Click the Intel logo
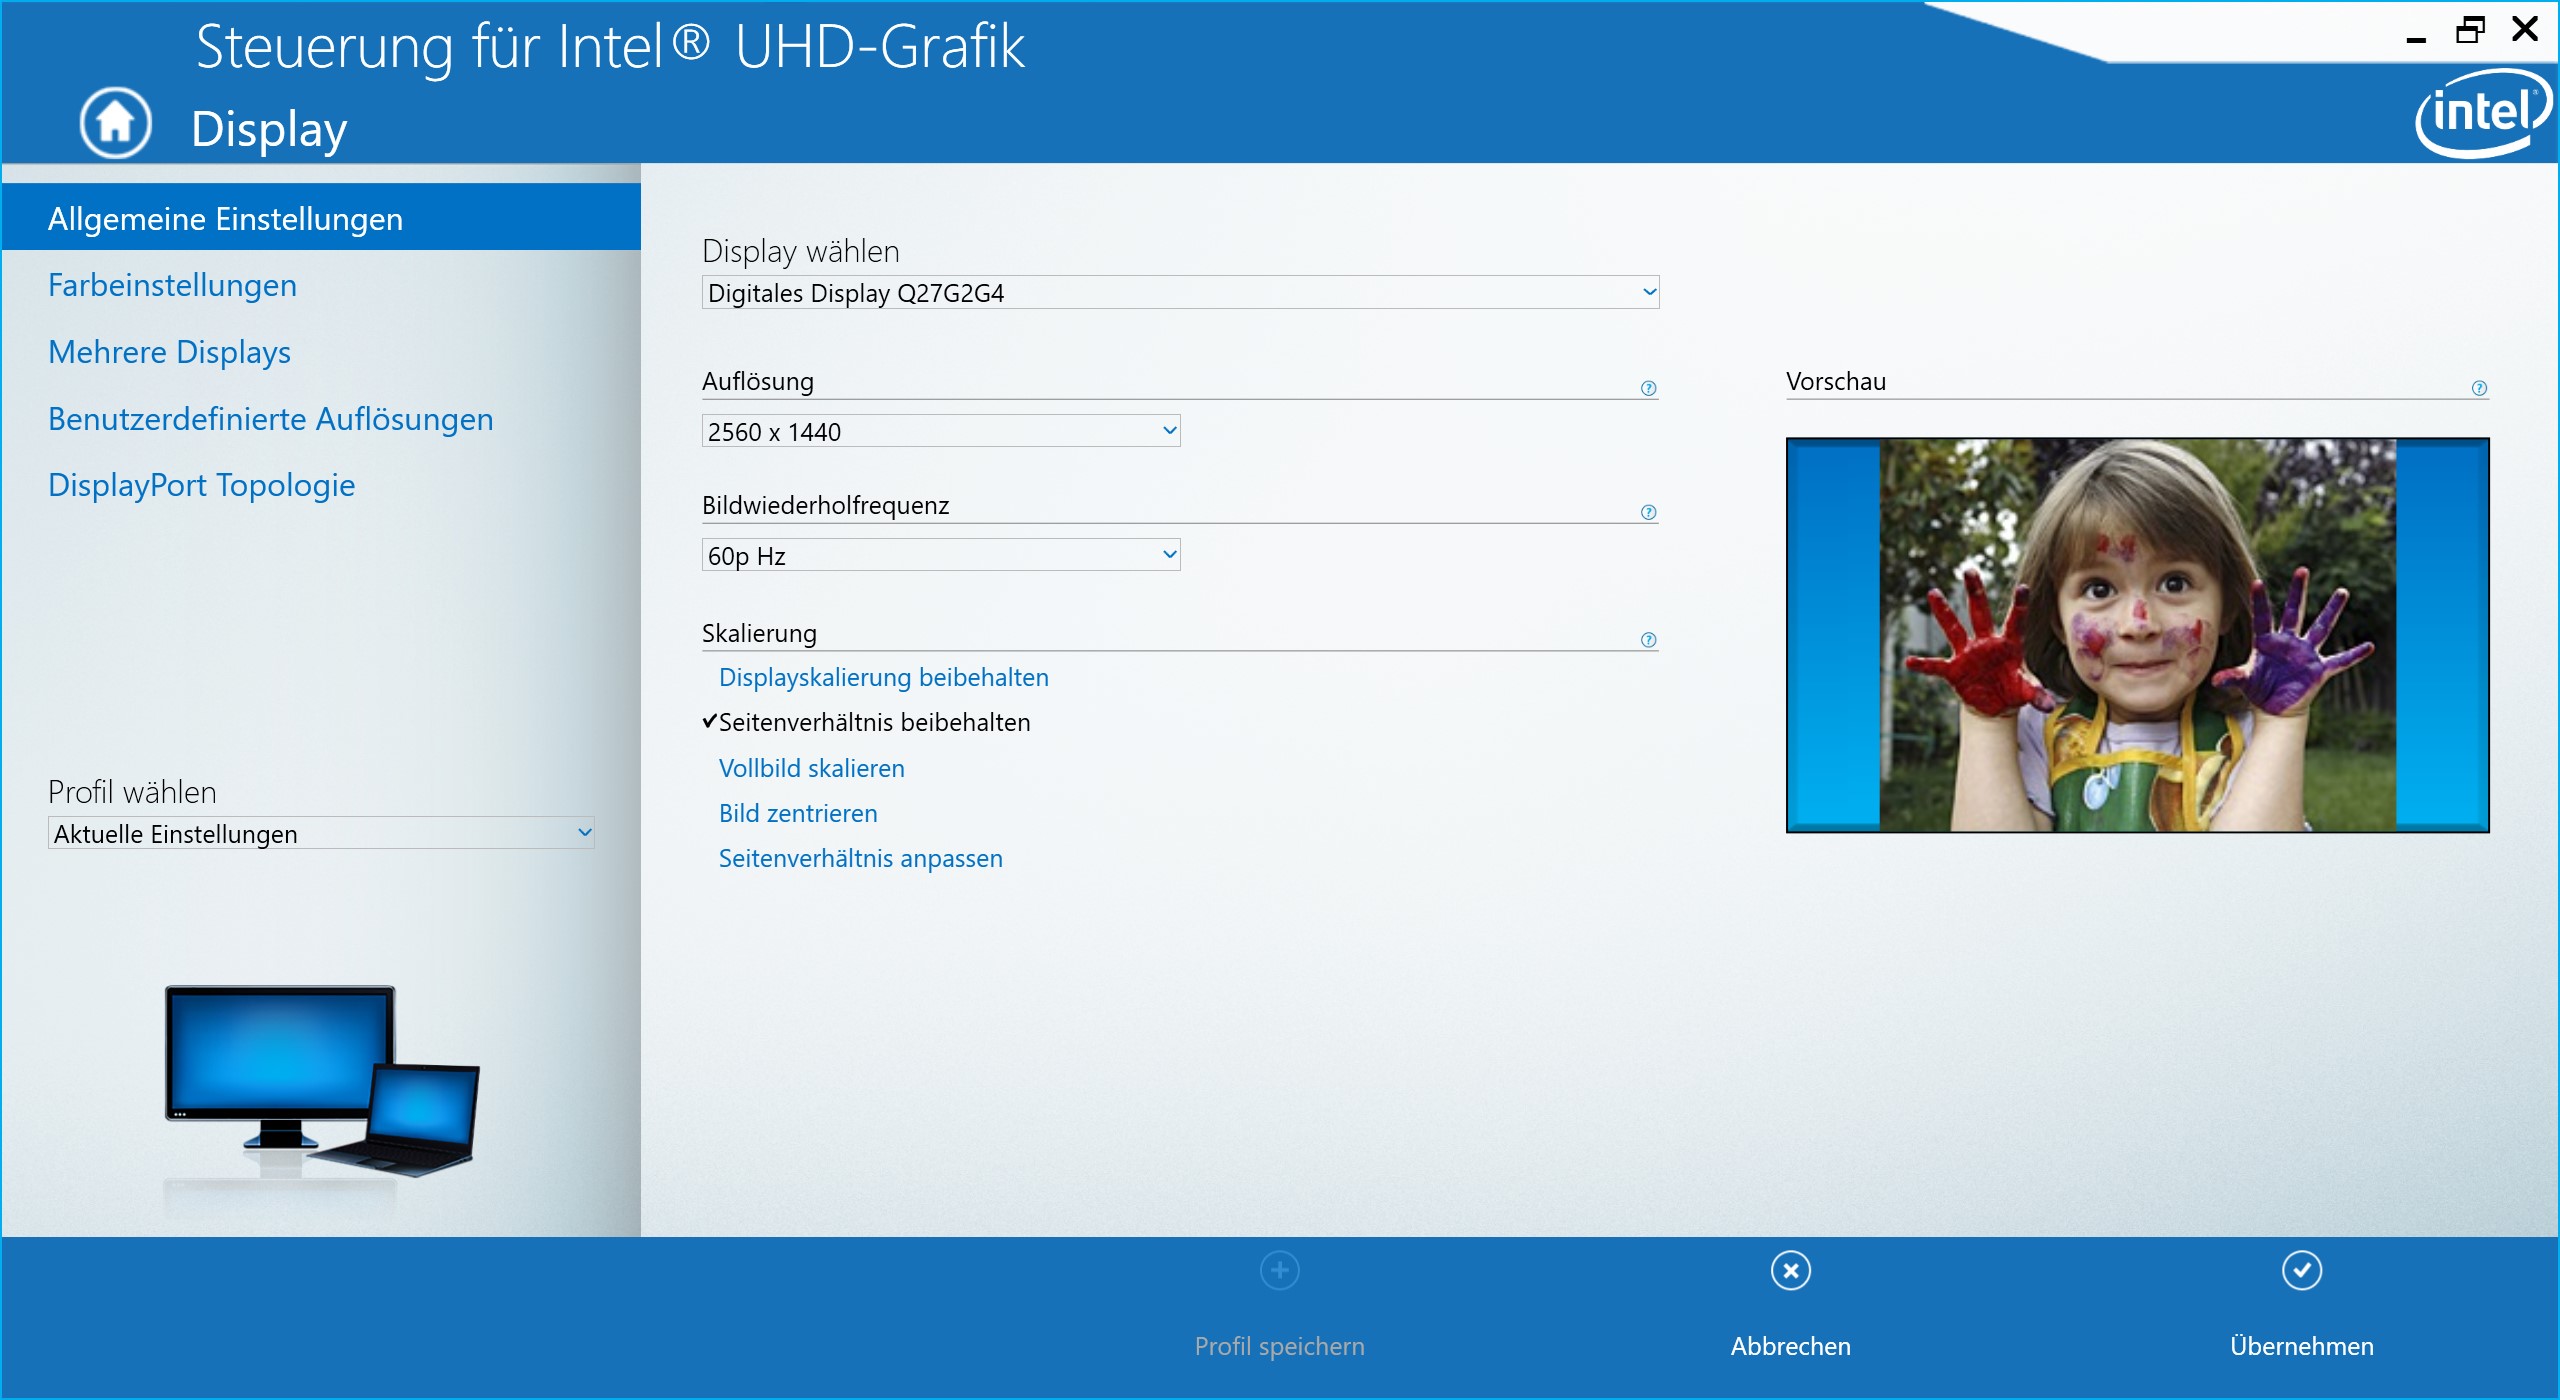 (x=2484, y=112)
